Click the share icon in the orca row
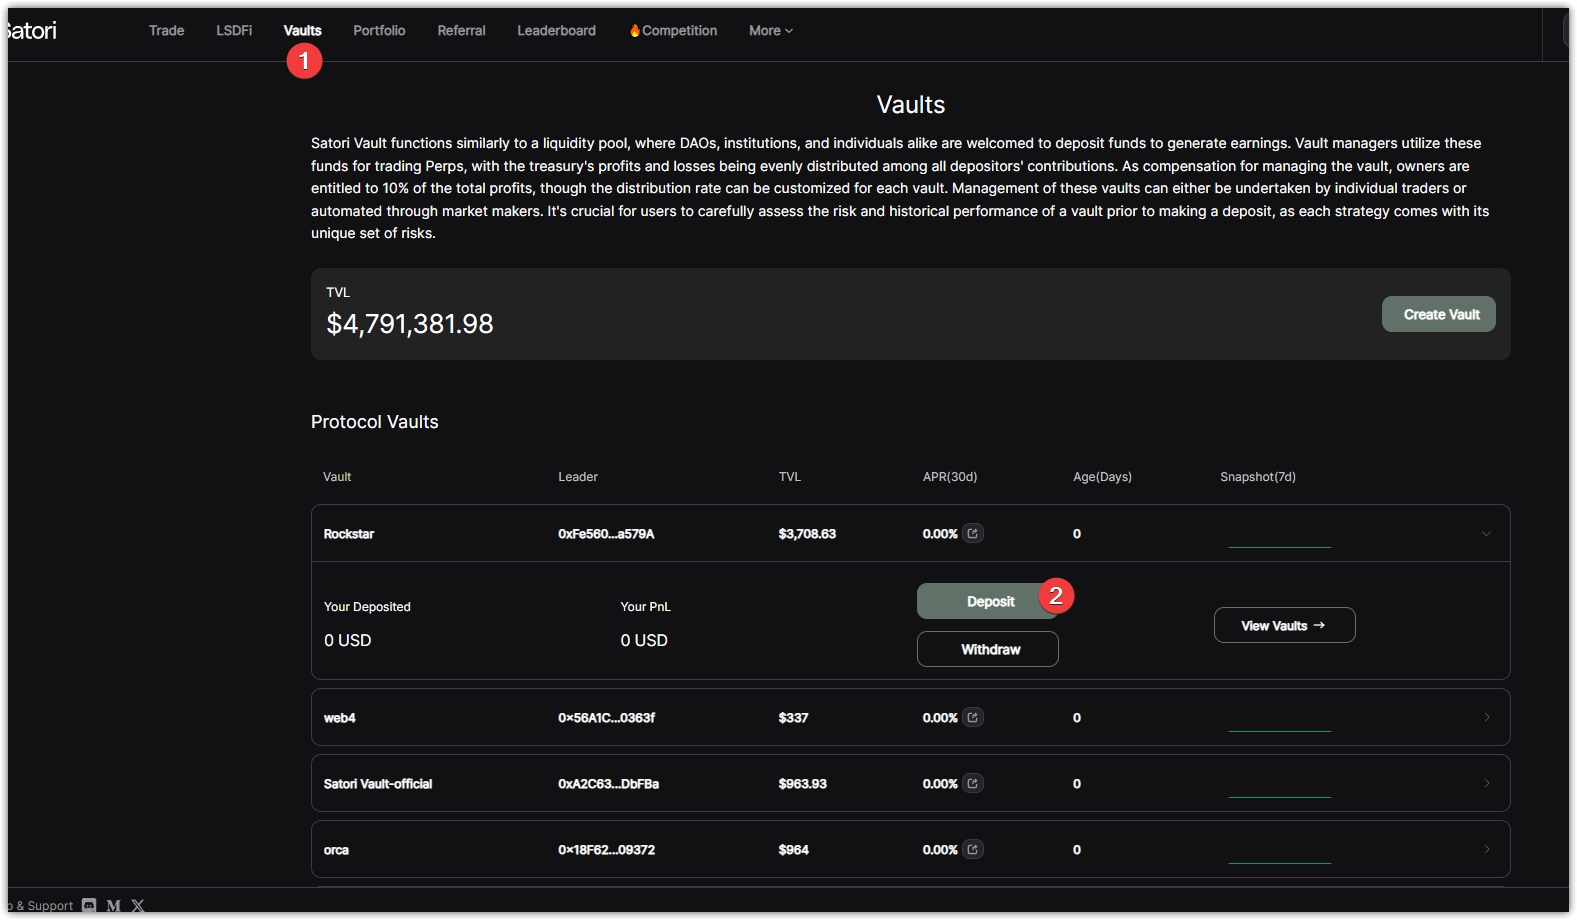Screen dimensions: 1577x920 [x=972, y=849]
